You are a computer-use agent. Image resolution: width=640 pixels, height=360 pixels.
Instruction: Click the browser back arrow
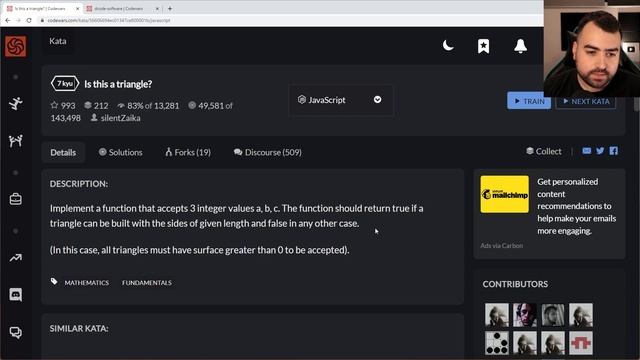8,20
